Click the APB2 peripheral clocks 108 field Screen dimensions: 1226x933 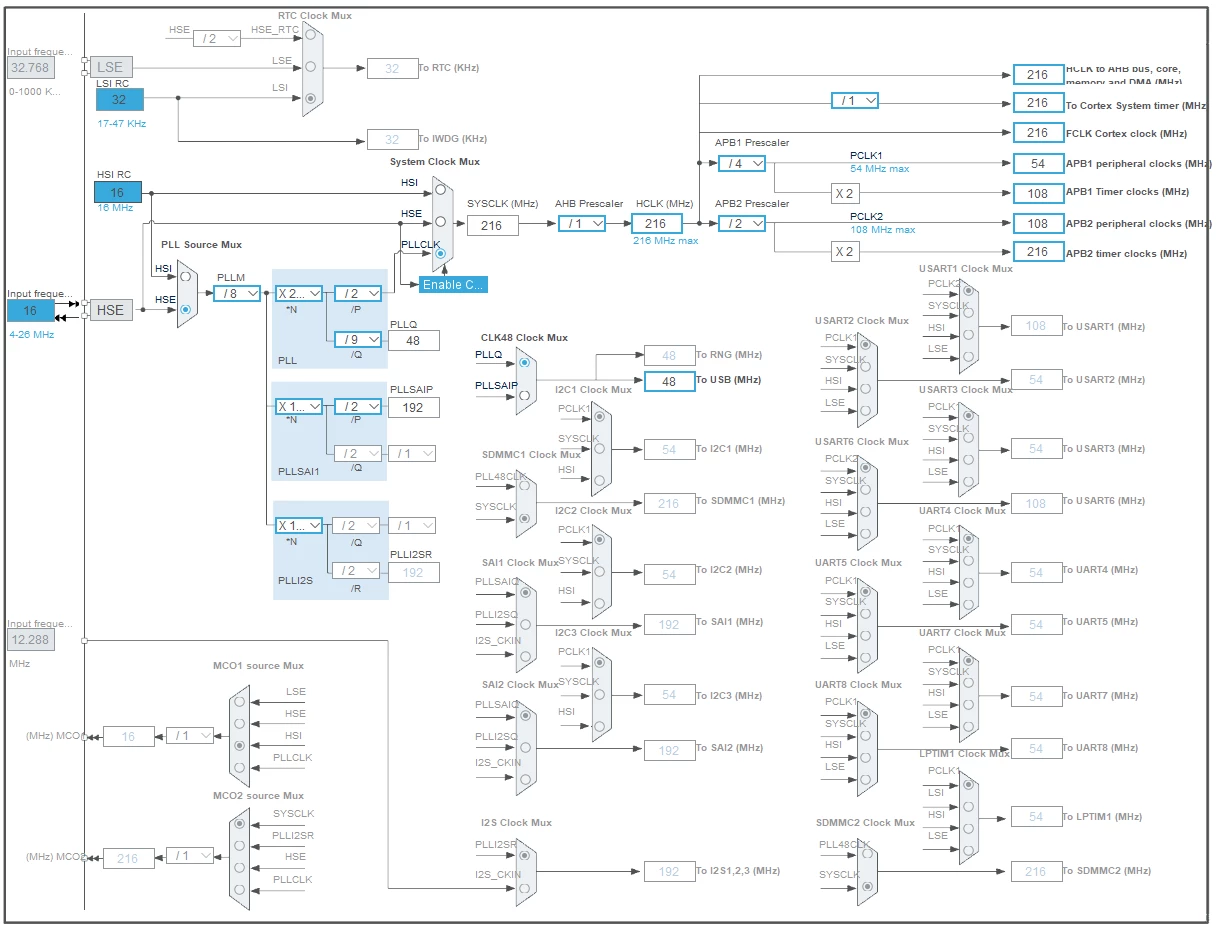[1038, 224]
